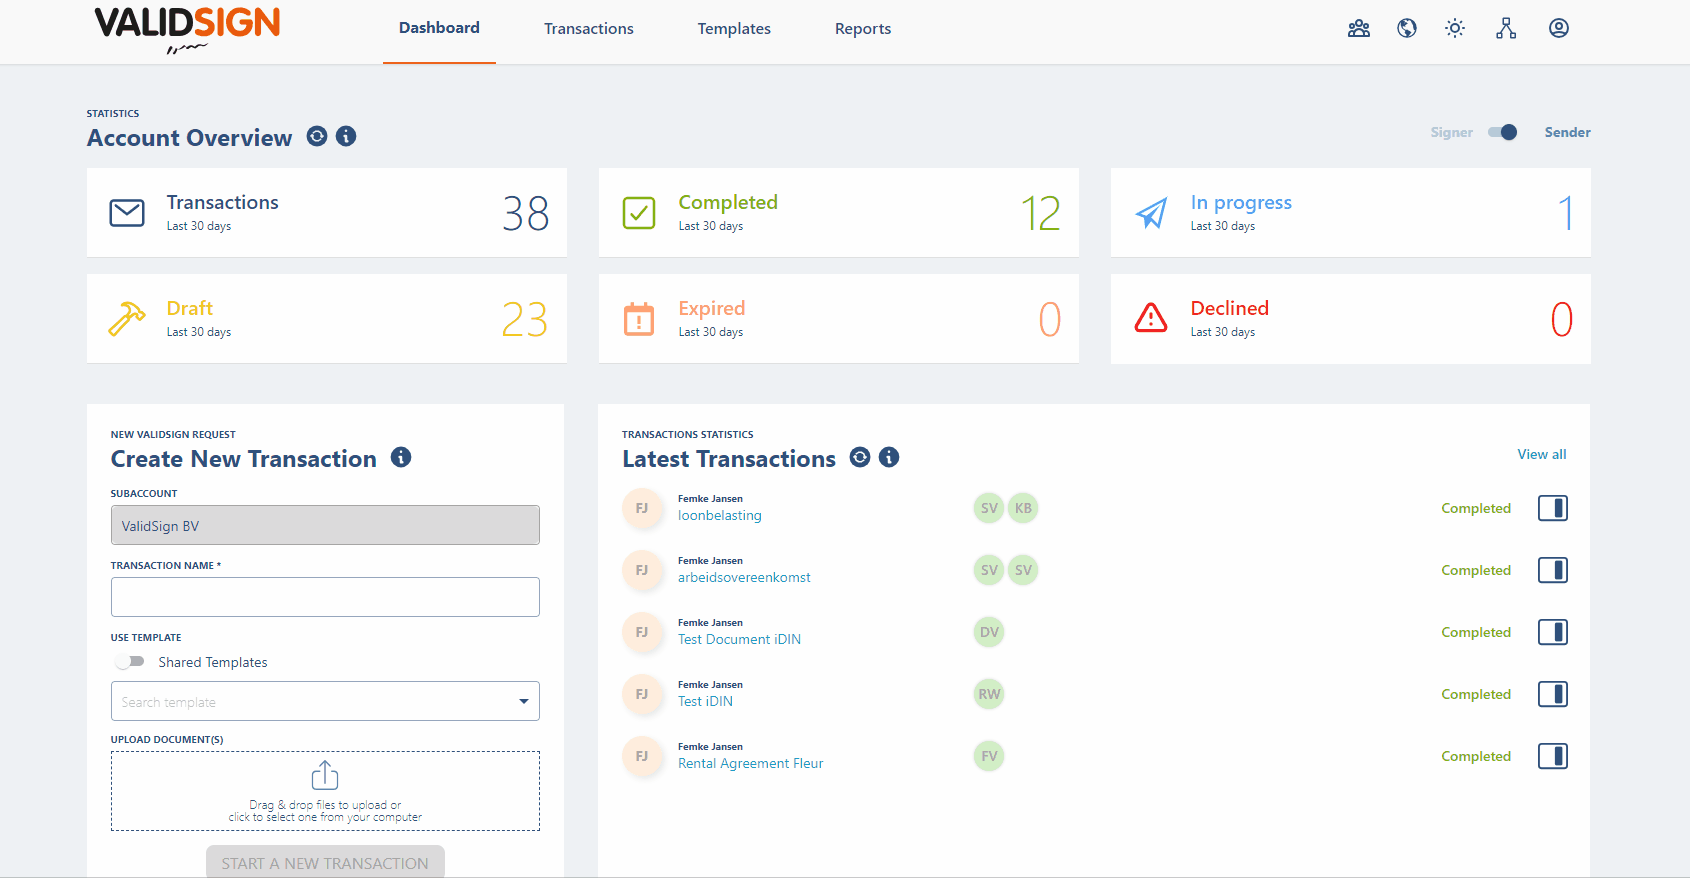Open side panel for arbeidsovereenkomst transaction
This screenshot has width=1690, height=878.
click(1553, 570)
